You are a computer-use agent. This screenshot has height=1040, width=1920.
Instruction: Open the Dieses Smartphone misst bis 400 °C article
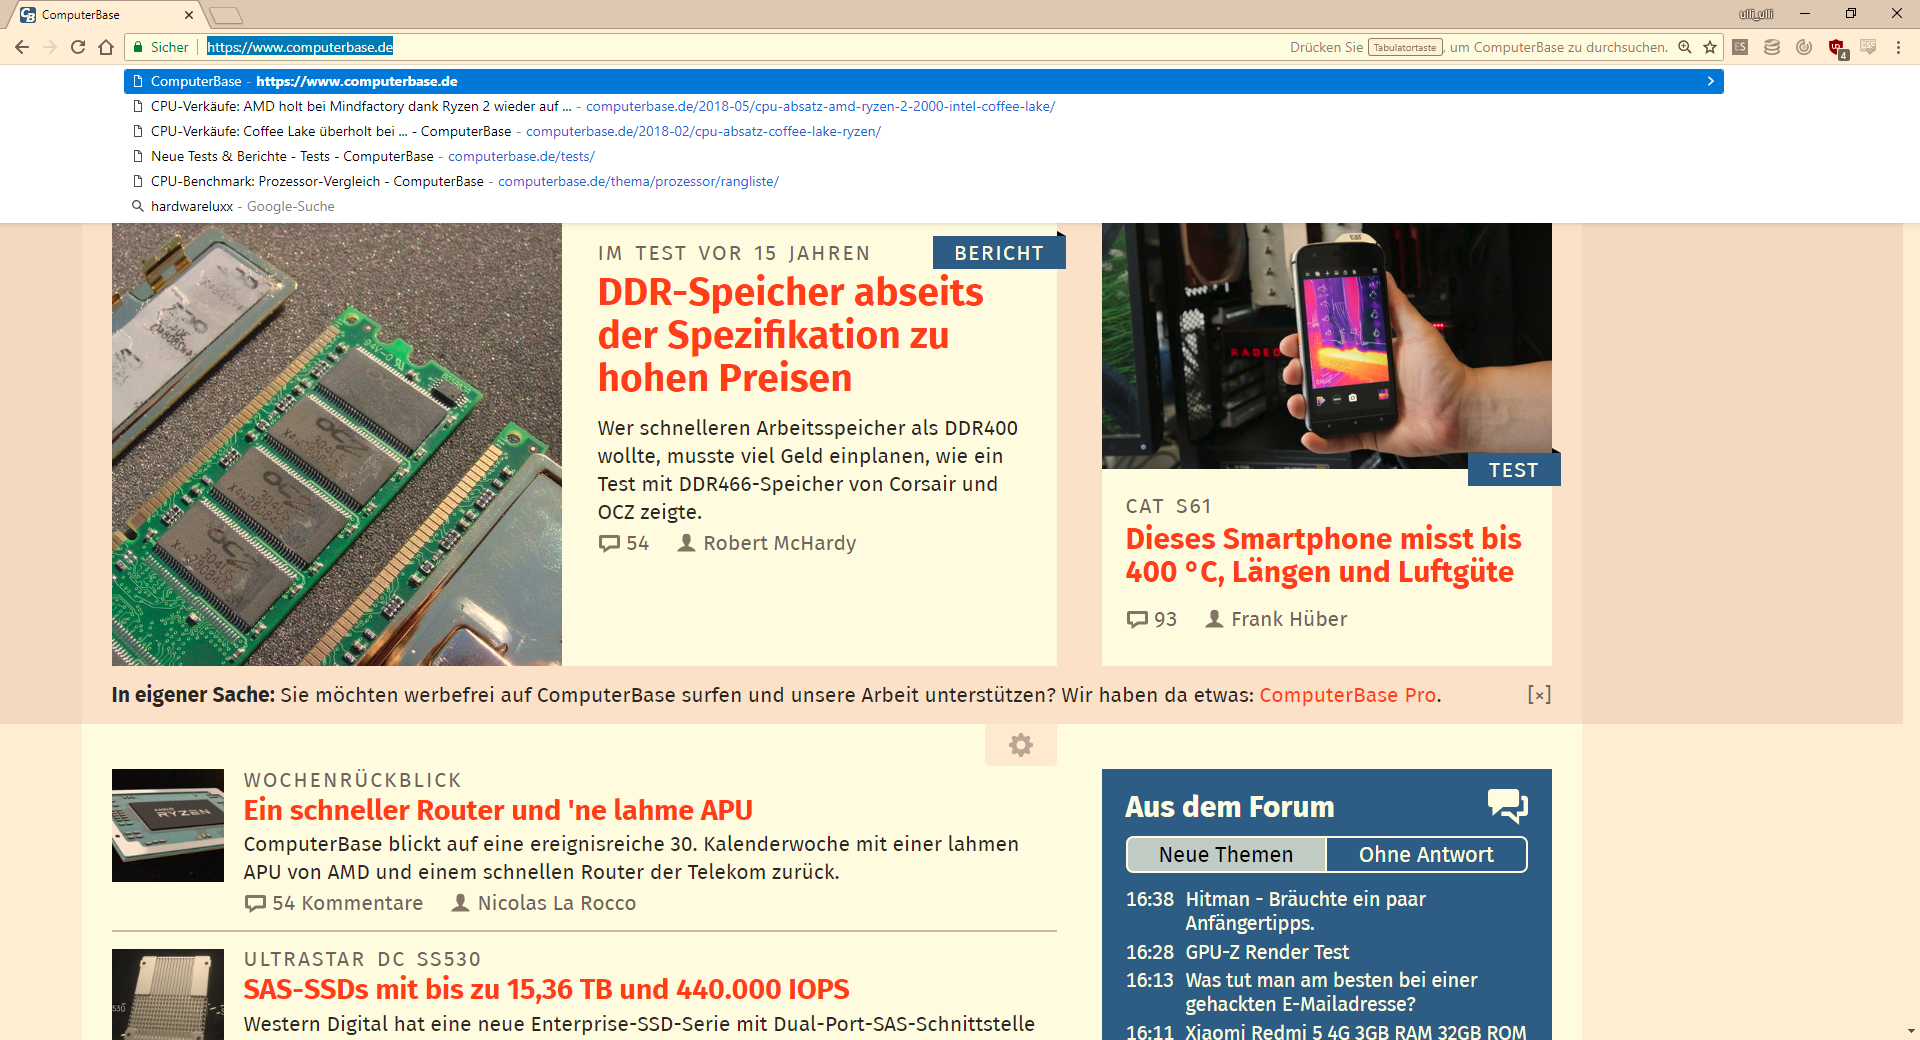(1323, 555)
